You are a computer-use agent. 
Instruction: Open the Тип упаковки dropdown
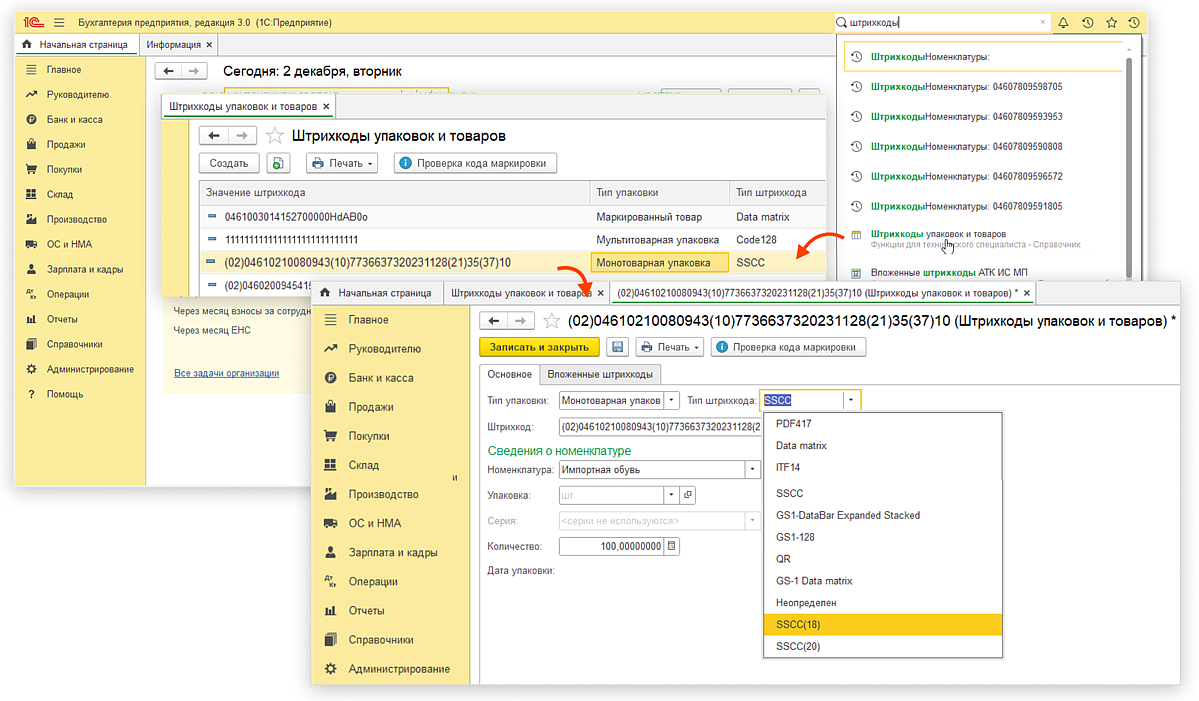[671, 400]
